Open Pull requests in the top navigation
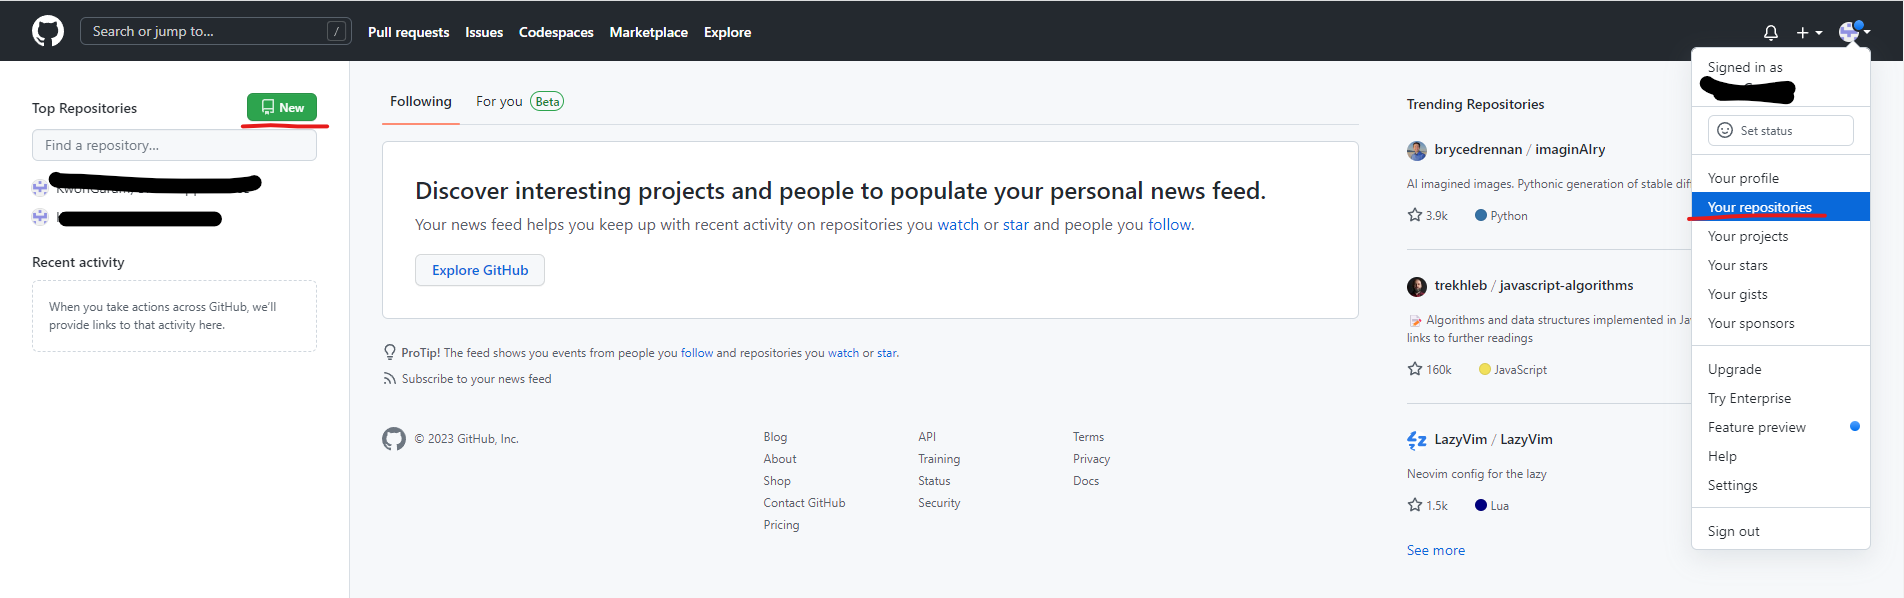Screen dimensions: 1904x598 [408, 32]
